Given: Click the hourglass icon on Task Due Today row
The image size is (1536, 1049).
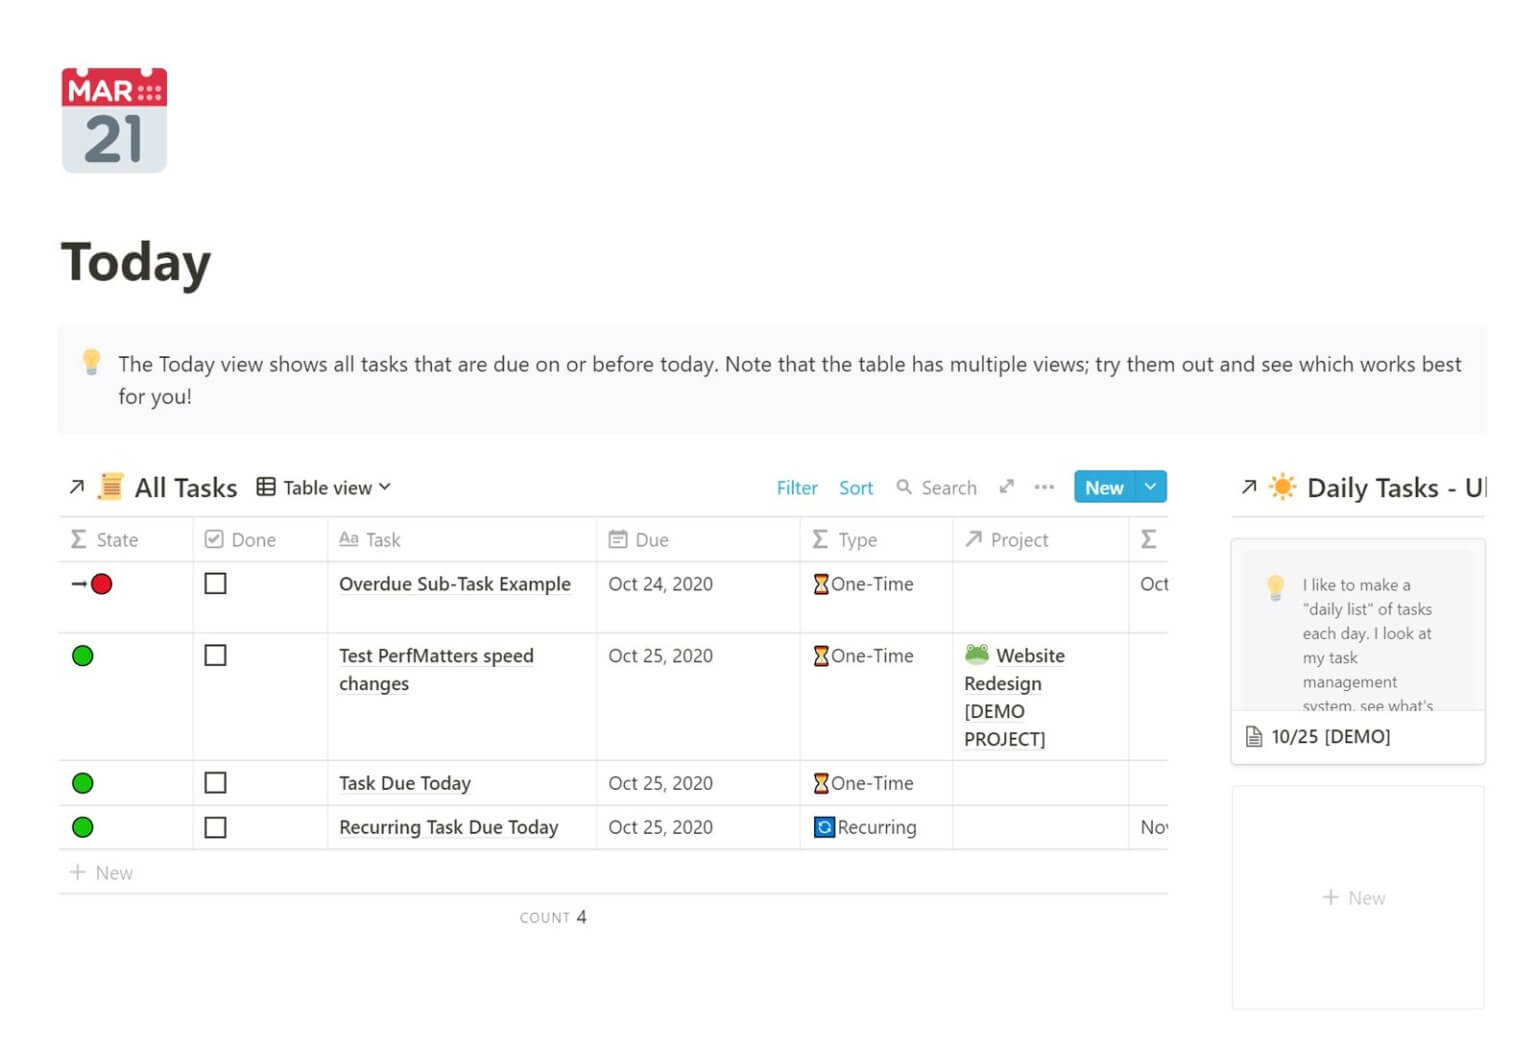Looking at the screenshot, I should (822, 783).
